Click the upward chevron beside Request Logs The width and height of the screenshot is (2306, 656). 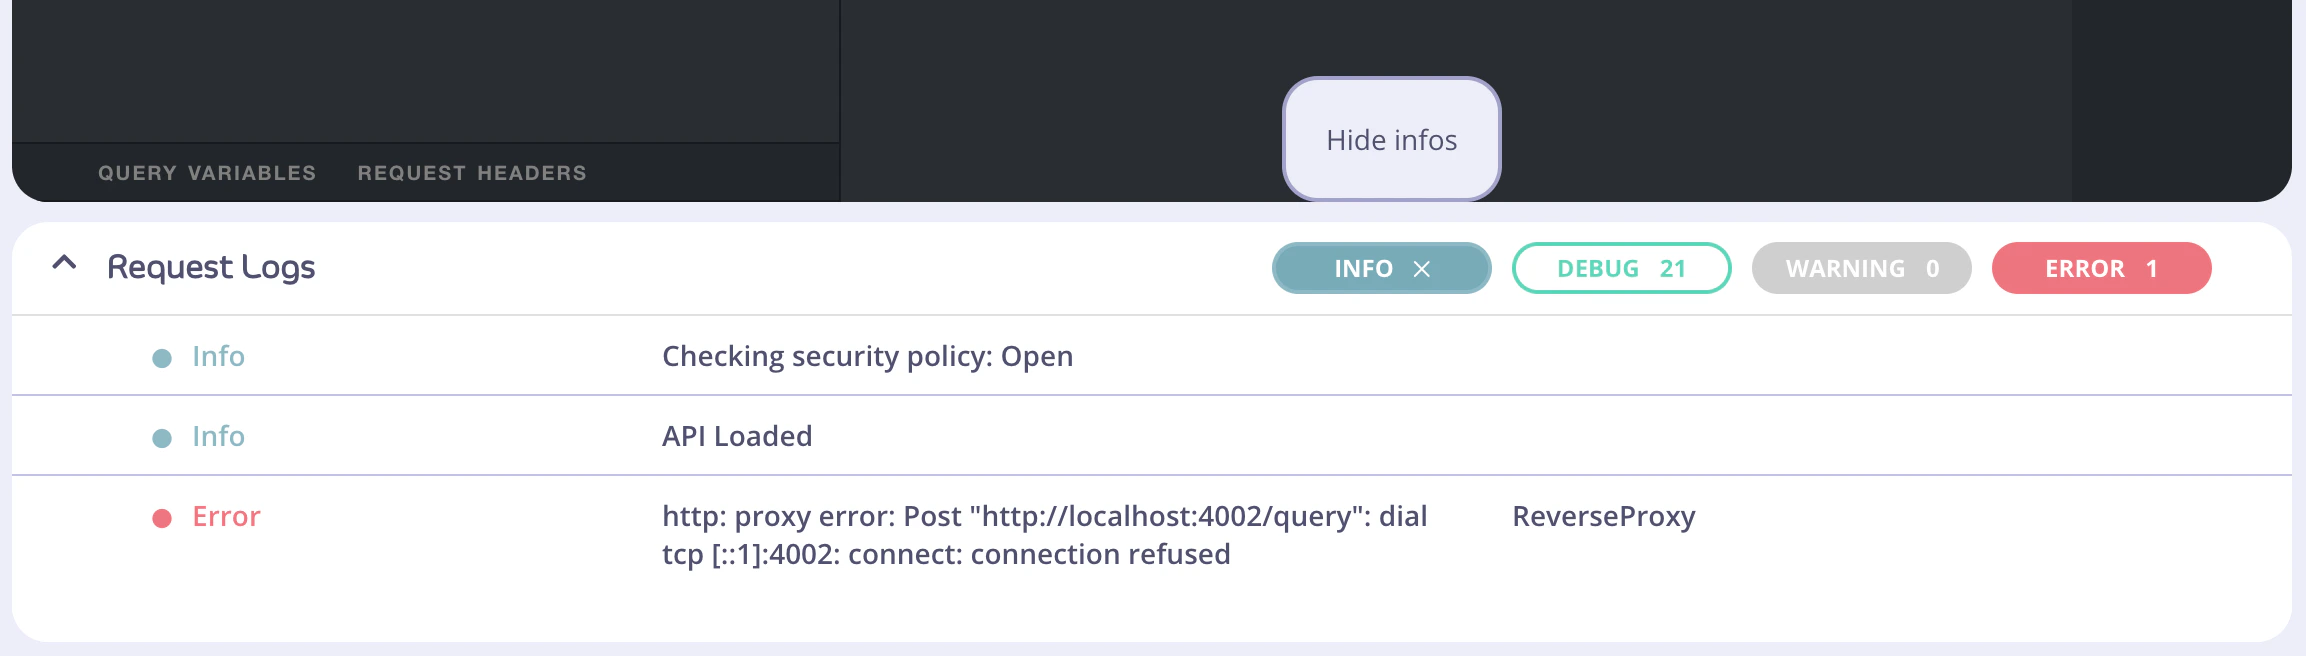[x=64, y=264]
